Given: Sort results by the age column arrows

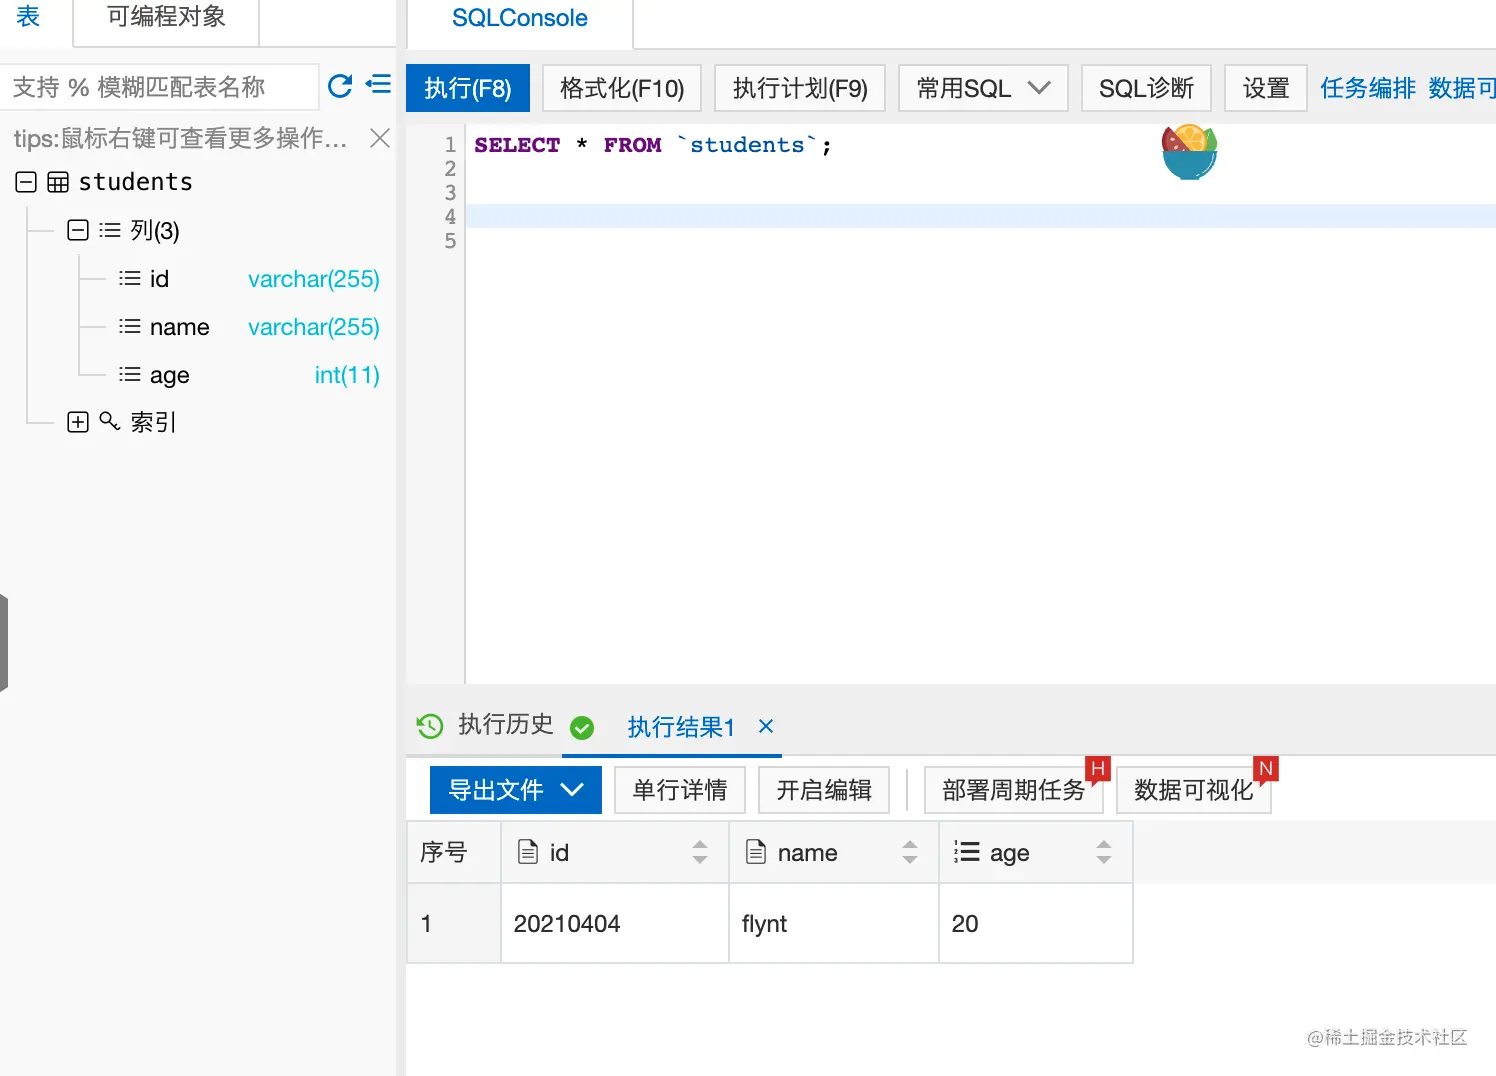Looking at the screenshot, I should (x=1104, y=852).
